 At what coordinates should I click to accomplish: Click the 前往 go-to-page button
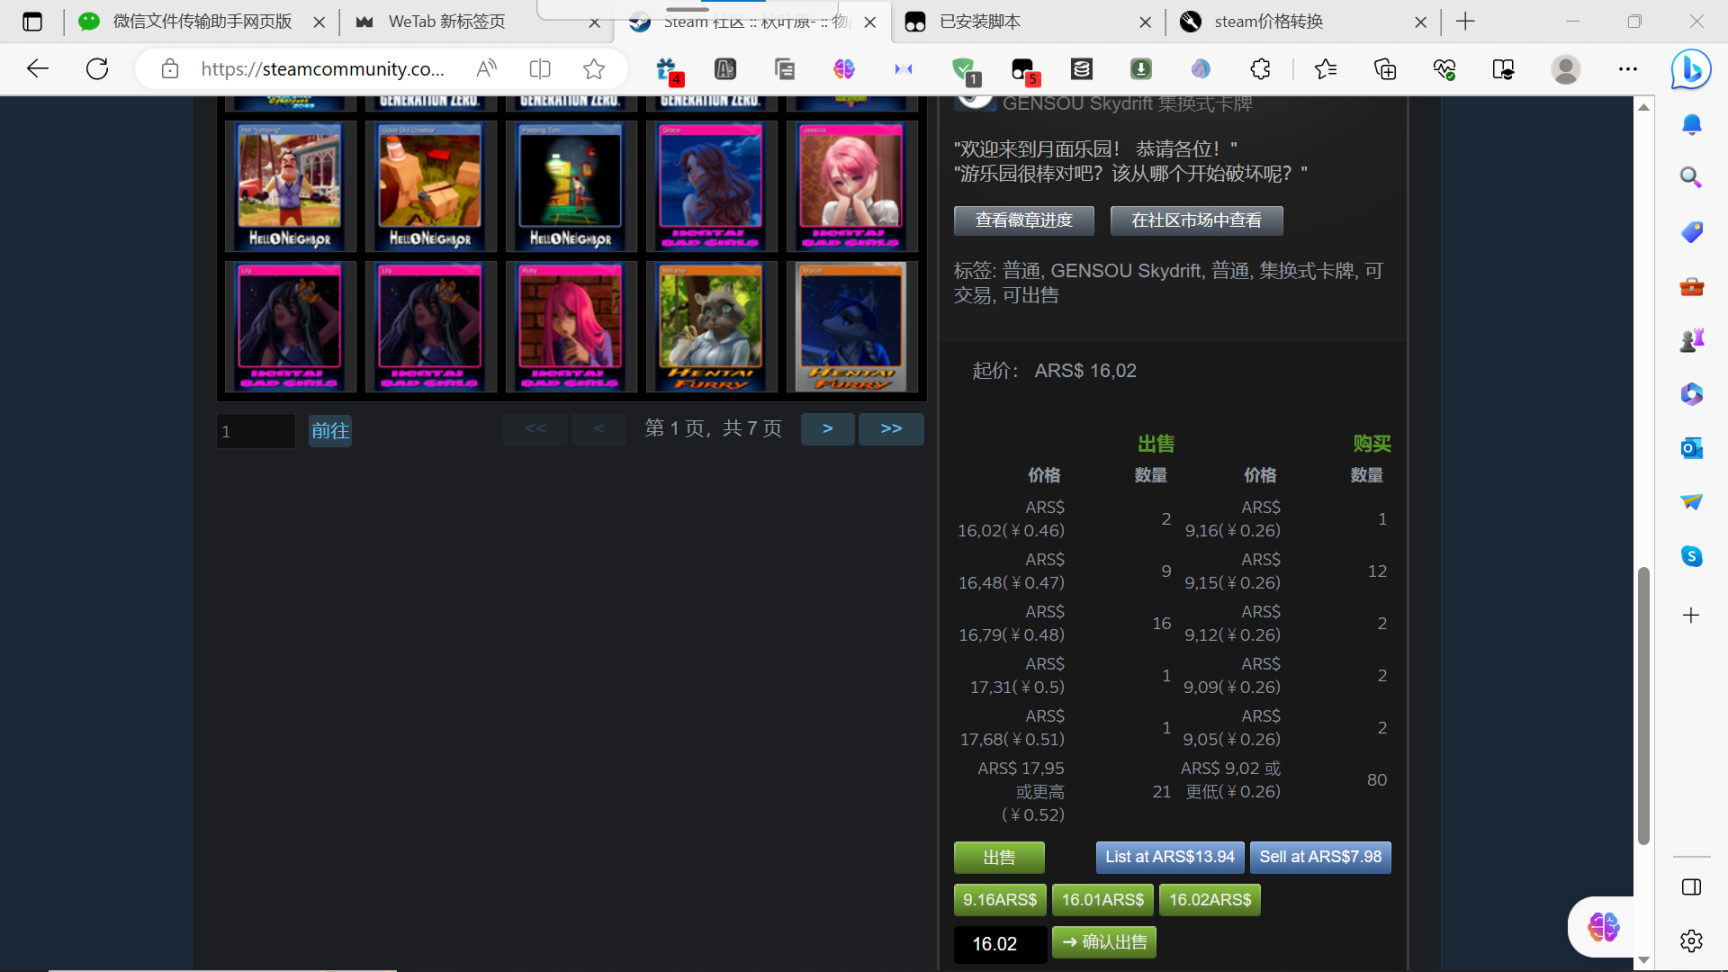330,431
